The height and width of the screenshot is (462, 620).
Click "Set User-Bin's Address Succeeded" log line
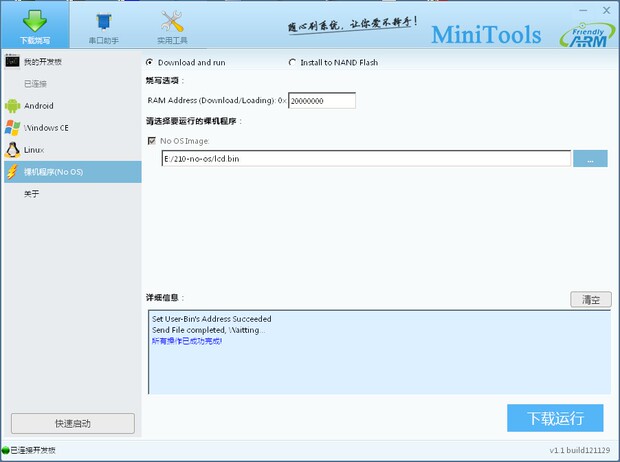pyautogui.click(x=212, y=319)
